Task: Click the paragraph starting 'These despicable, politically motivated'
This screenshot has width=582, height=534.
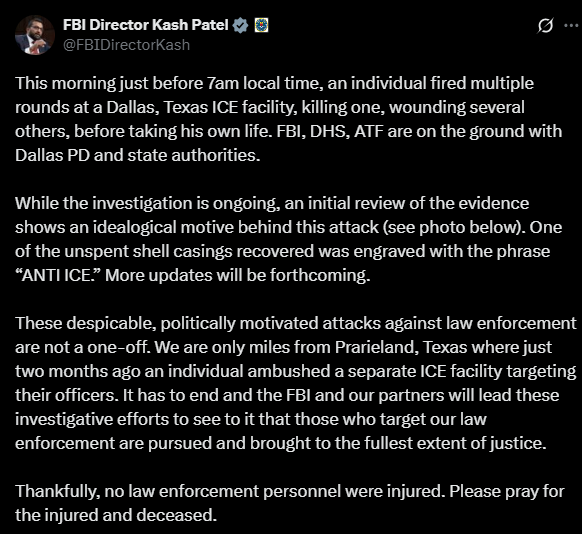Action: (x=296, y=383)
